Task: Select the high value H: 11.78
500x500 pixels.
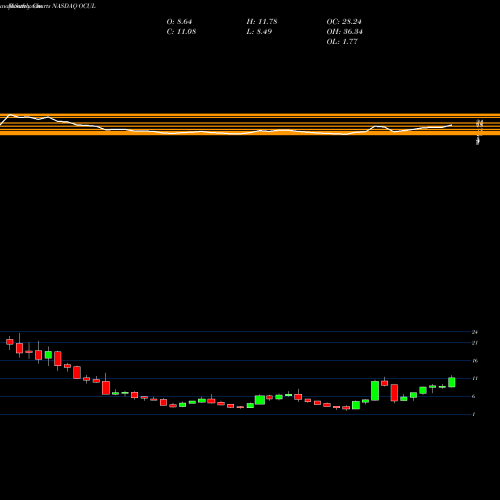Action: tap(262, 22)
